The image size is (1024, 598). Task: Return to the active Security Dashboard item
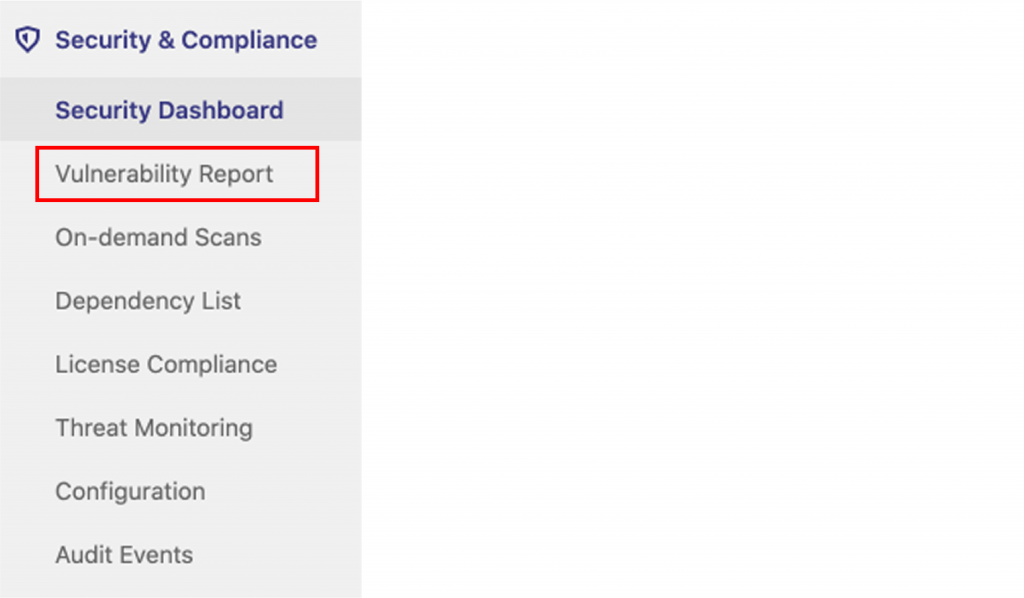point(169,110)
